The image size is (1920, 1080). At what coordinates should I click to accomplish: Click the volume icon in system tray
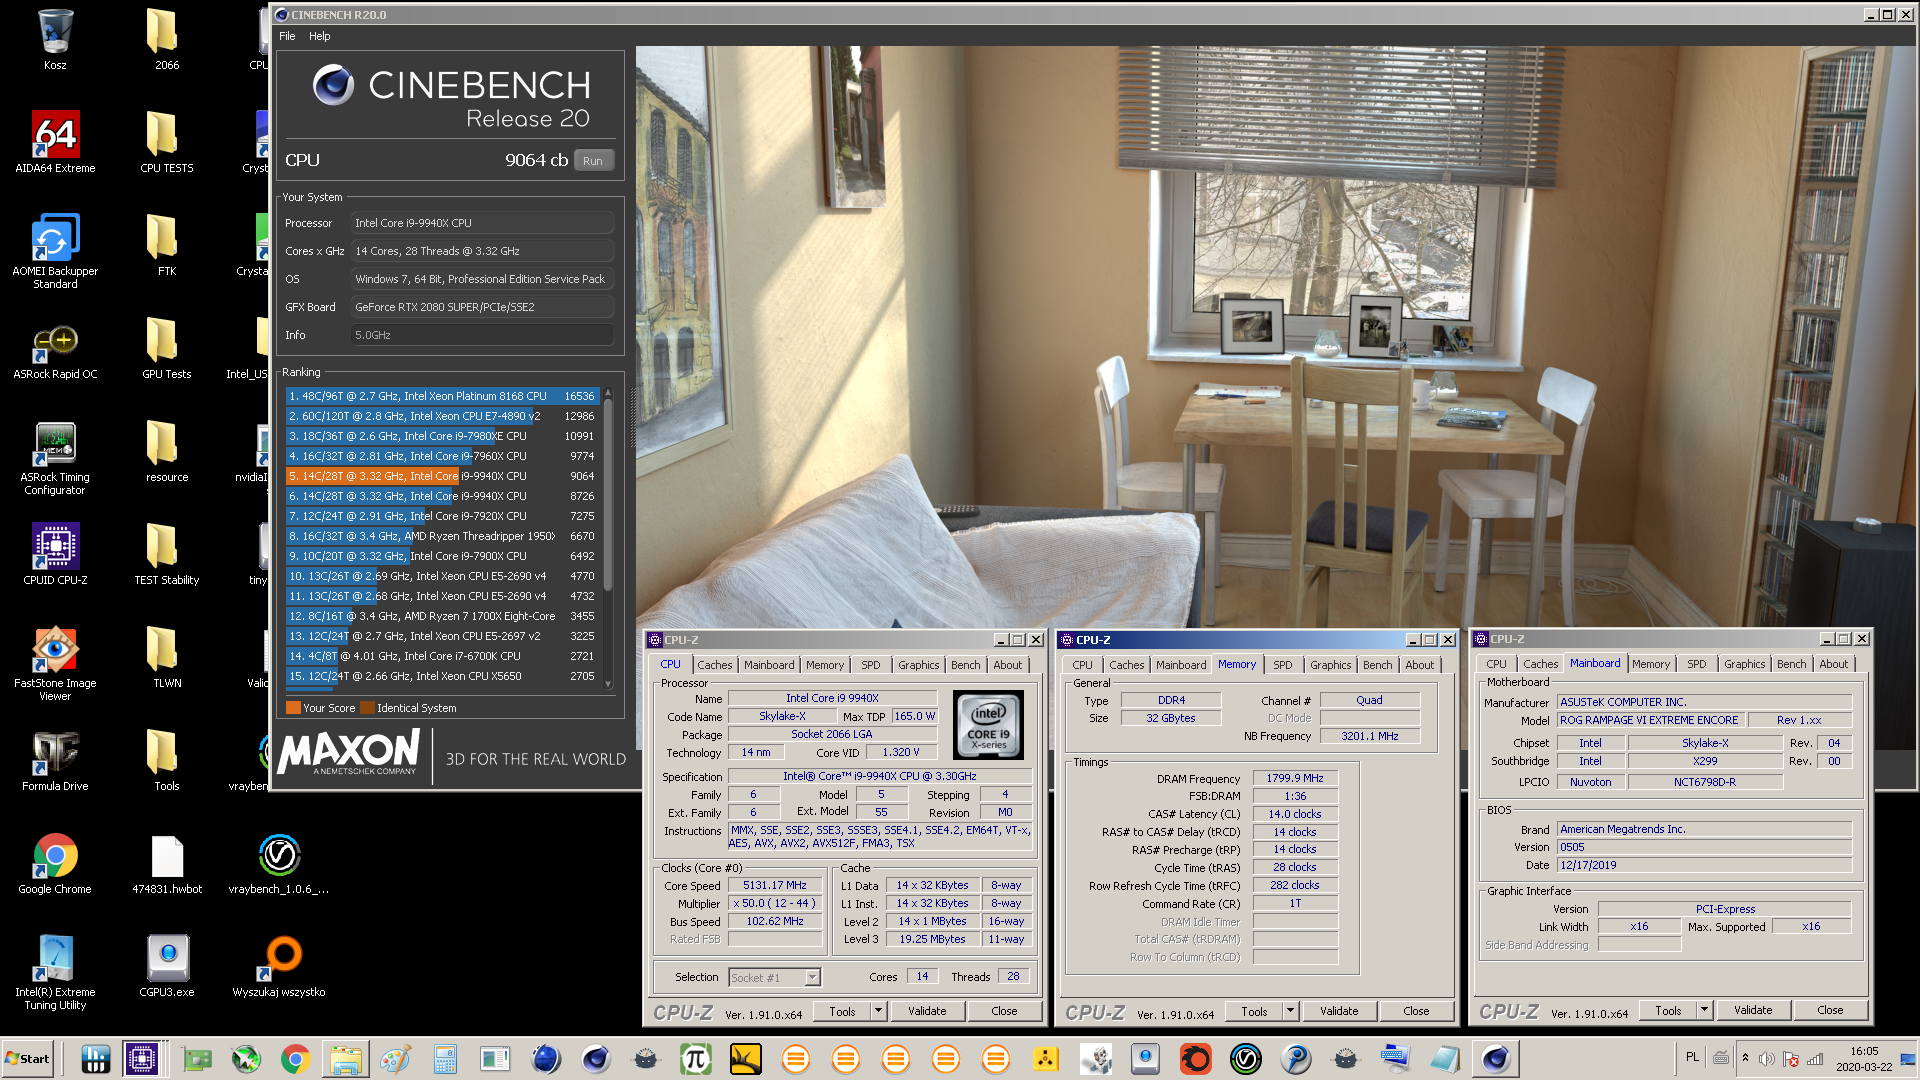[x=1767, y=1059]
